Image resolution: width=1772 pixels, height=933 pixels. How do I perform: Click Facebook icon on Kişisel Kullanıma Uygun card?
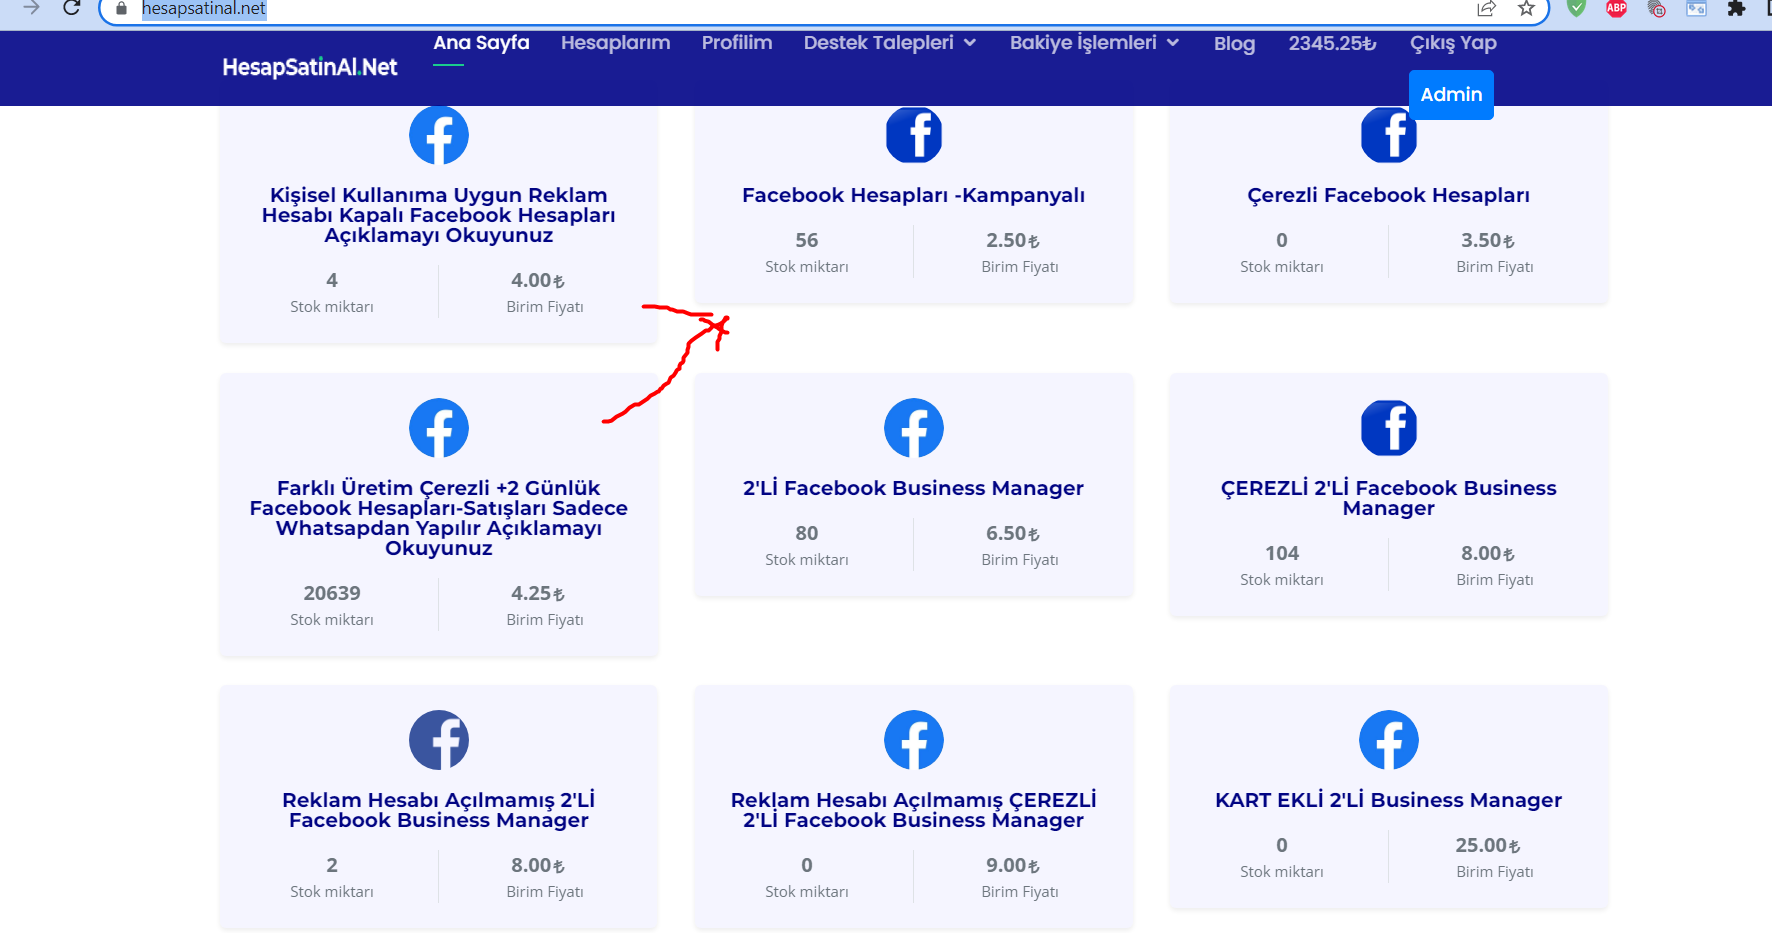click(x=439, y=135)
